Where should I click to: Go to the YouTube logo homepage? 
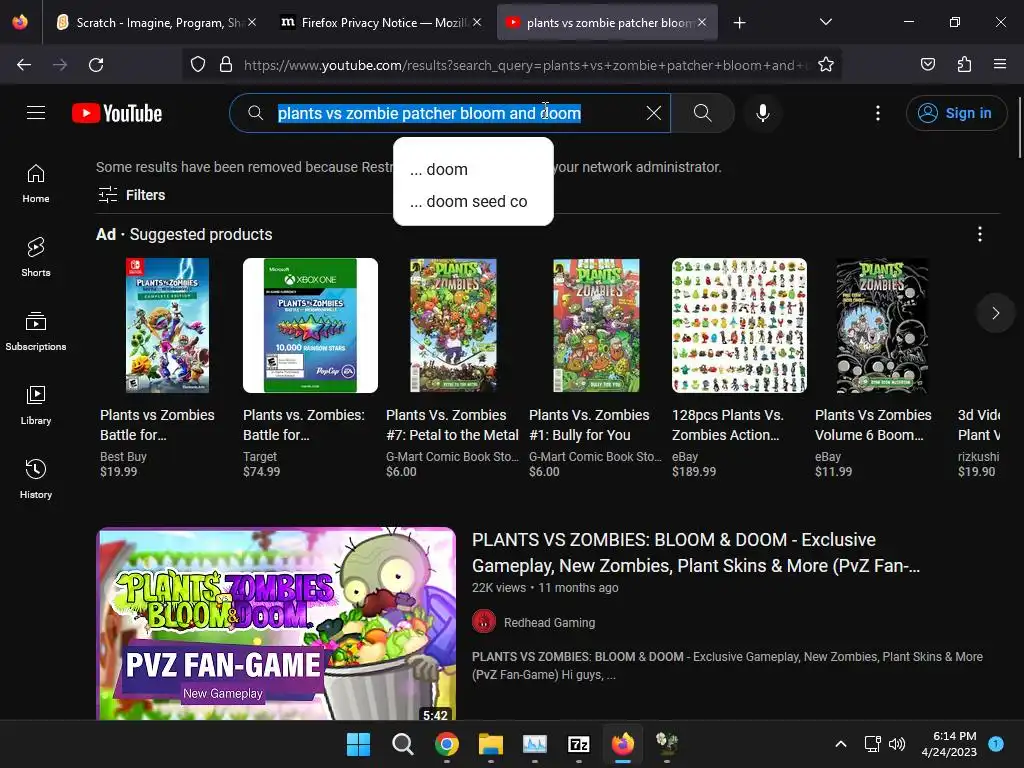pyautogui.click(x=117, y=113)
